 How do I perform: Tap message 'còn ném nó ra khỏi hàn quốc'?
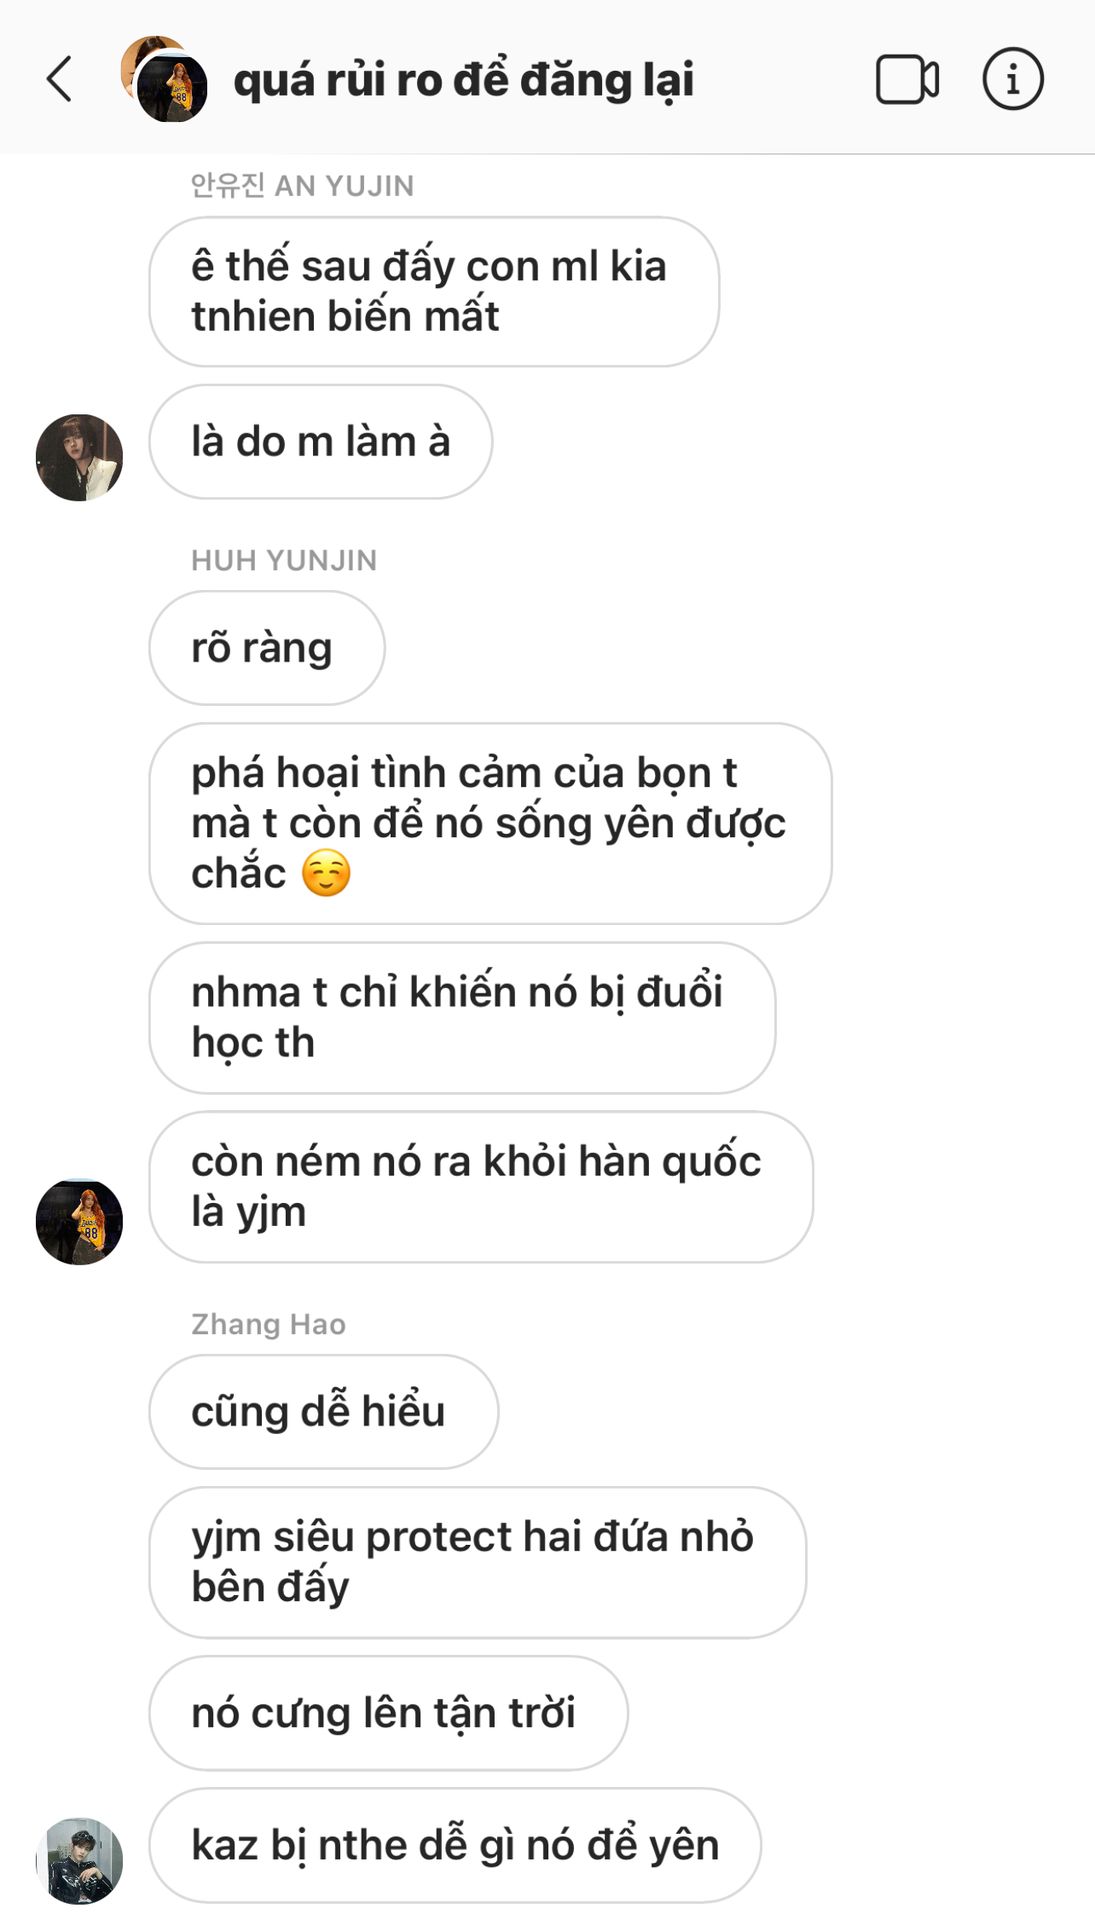tap(481, 1187)
